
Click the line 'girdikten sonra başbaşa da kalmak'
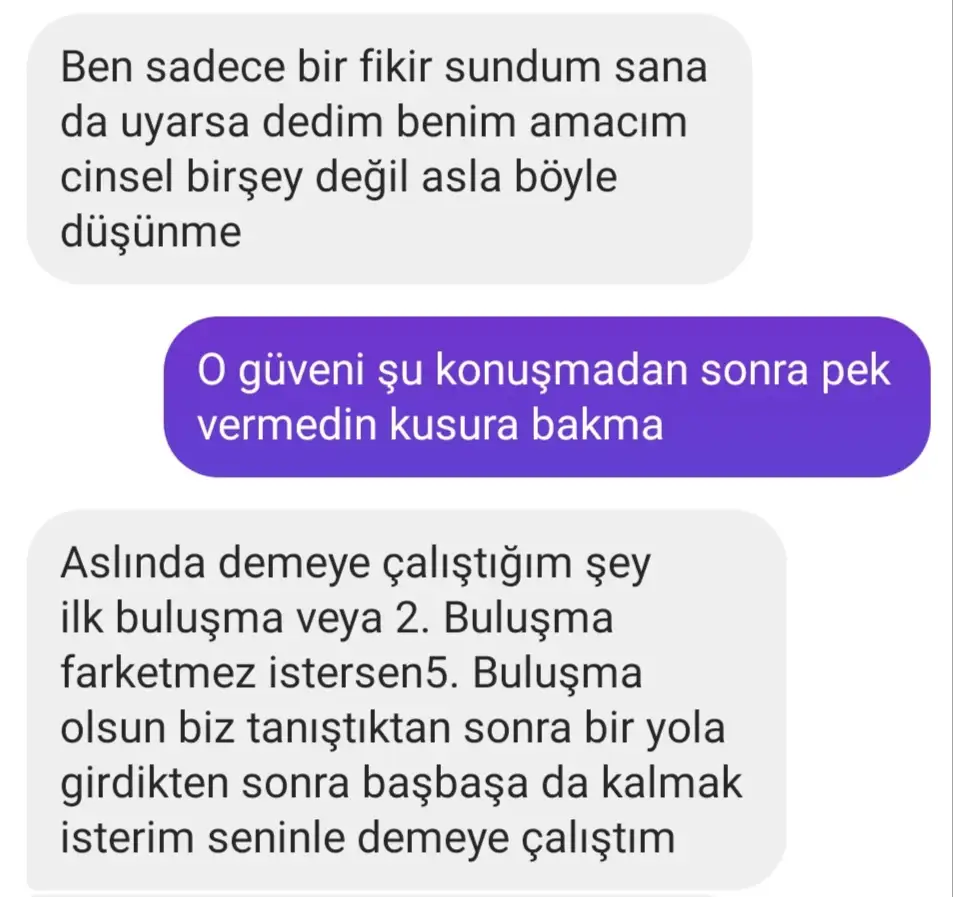(401, 784)
